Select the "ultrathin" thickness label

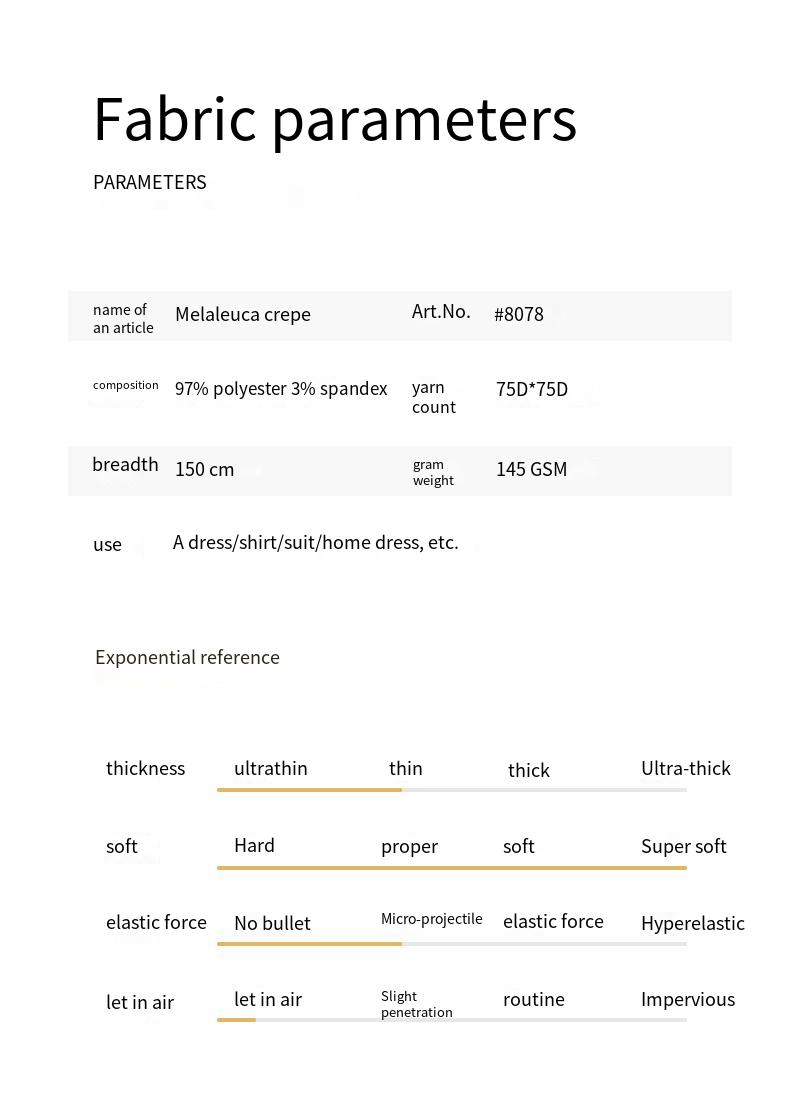[271, 768]
